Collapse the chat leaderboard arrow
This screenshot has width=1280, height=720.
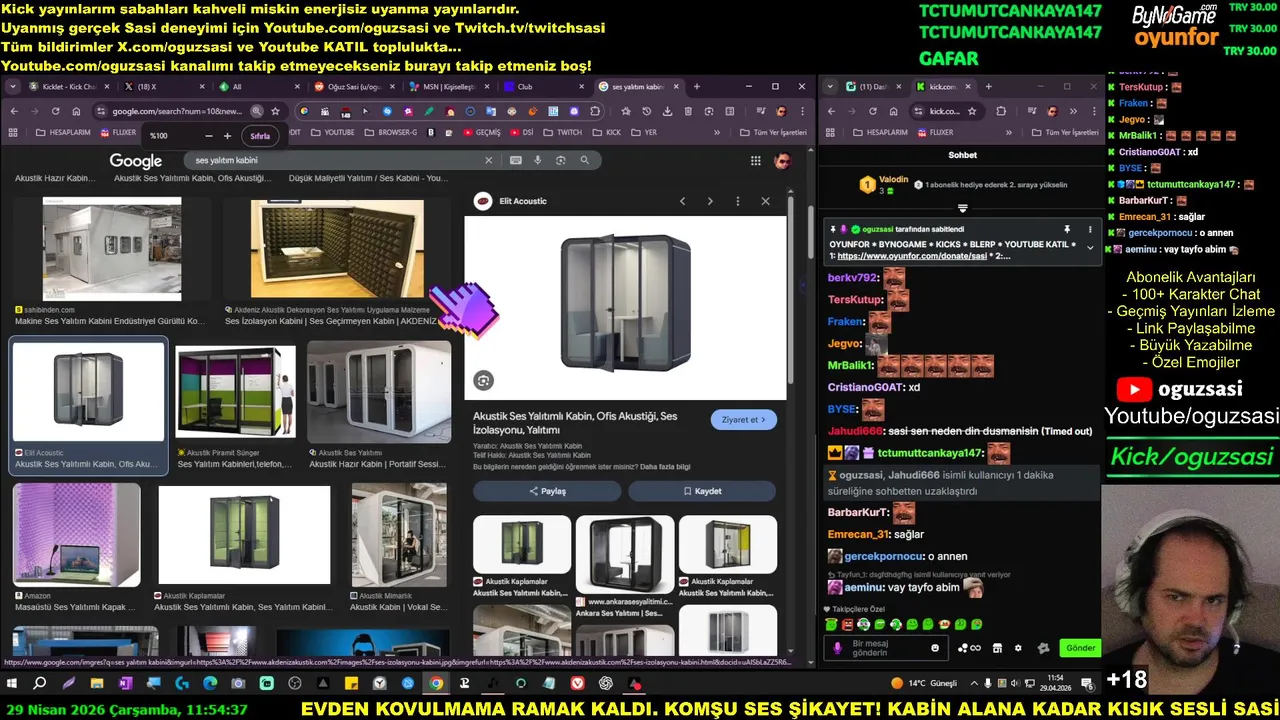(x=963, y=209)
